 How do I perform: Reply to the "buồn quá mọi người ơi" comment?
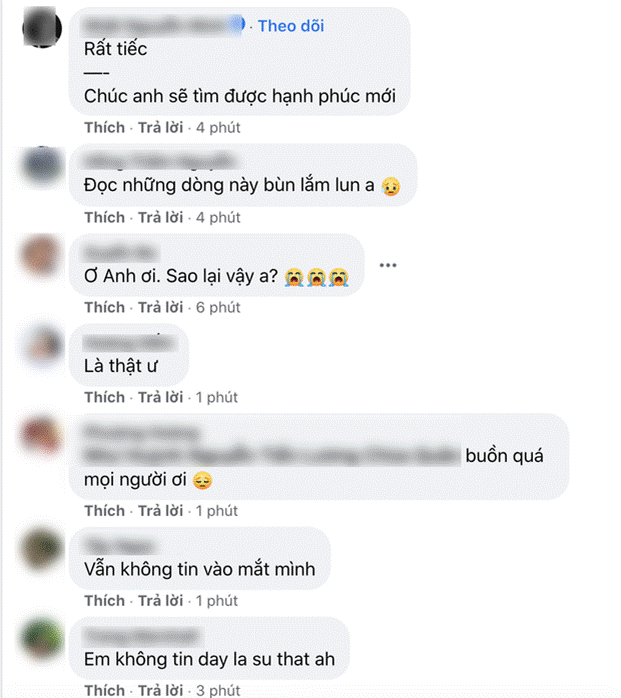tap(160, 511)
